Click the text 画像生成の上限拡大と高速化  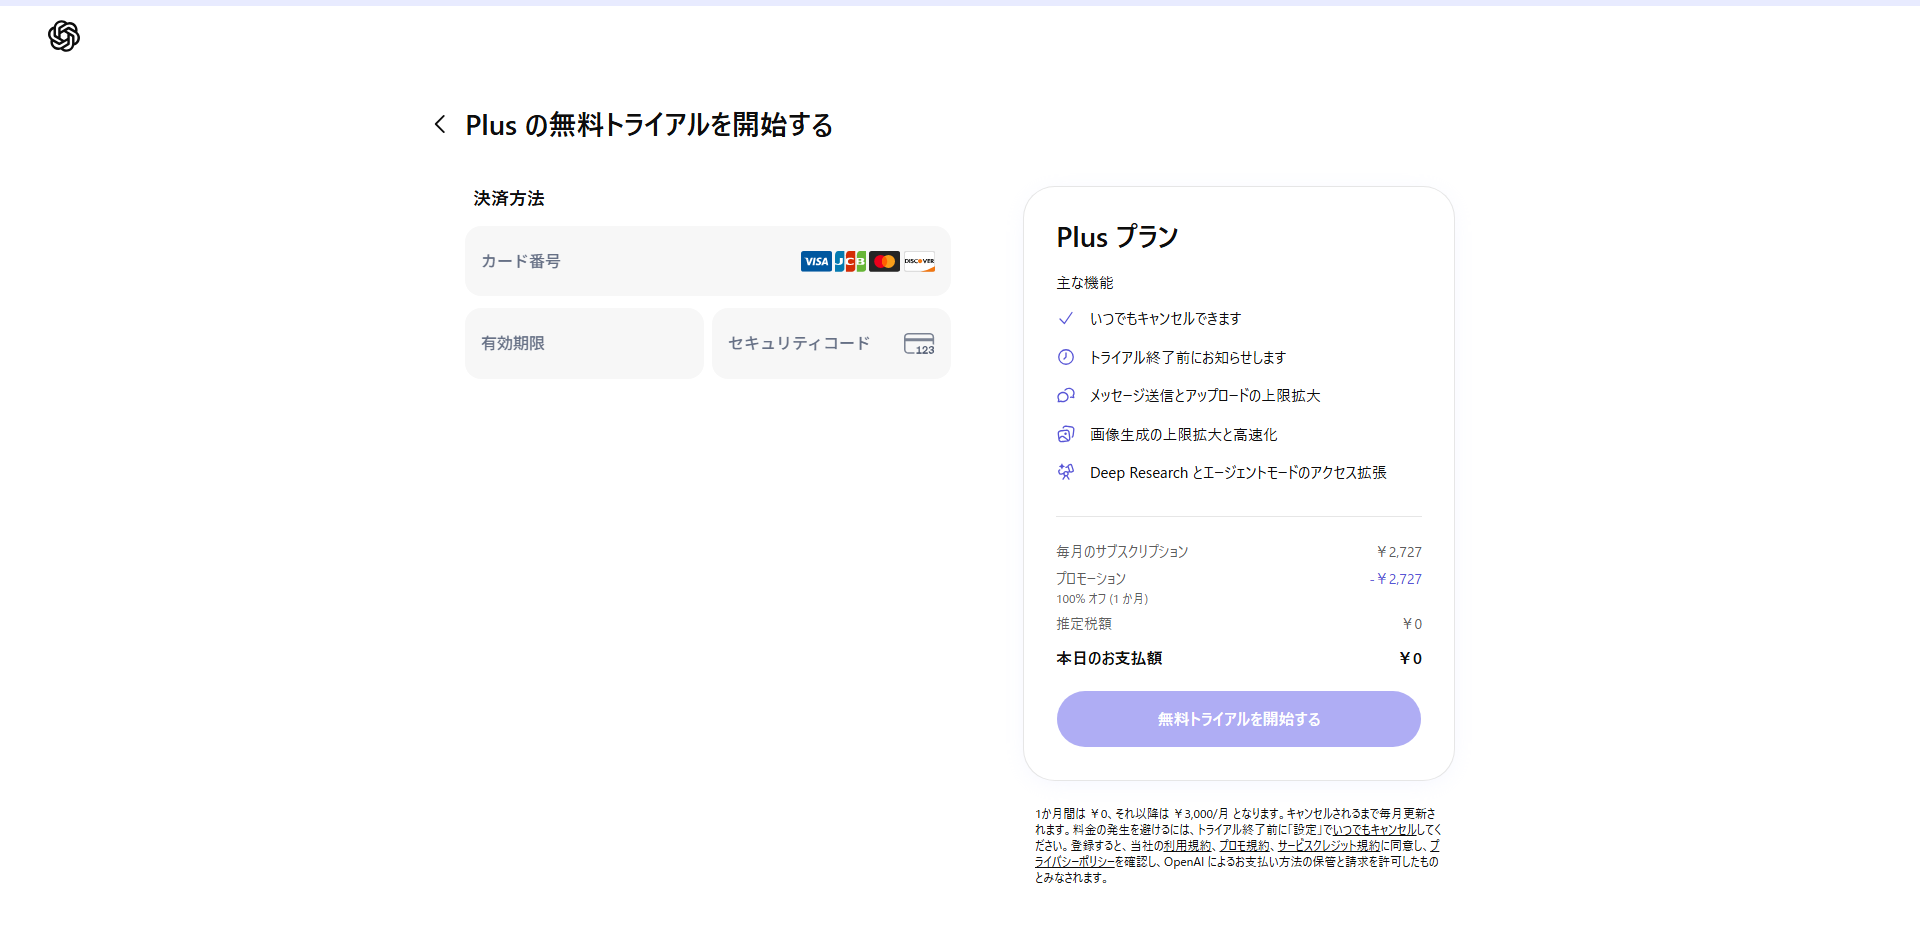pyautogui.click(x=1184, y=434)
